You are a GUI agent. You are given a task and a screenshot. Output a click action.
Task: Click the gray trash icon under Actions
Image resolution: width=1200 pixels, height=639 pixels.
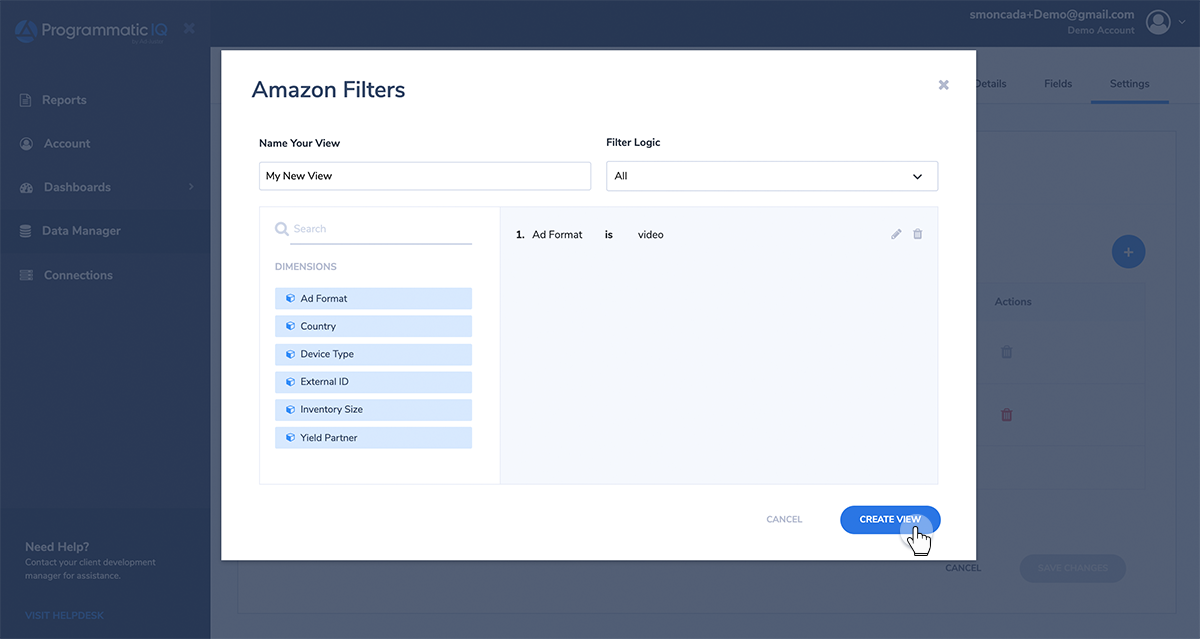[1007, 352]
